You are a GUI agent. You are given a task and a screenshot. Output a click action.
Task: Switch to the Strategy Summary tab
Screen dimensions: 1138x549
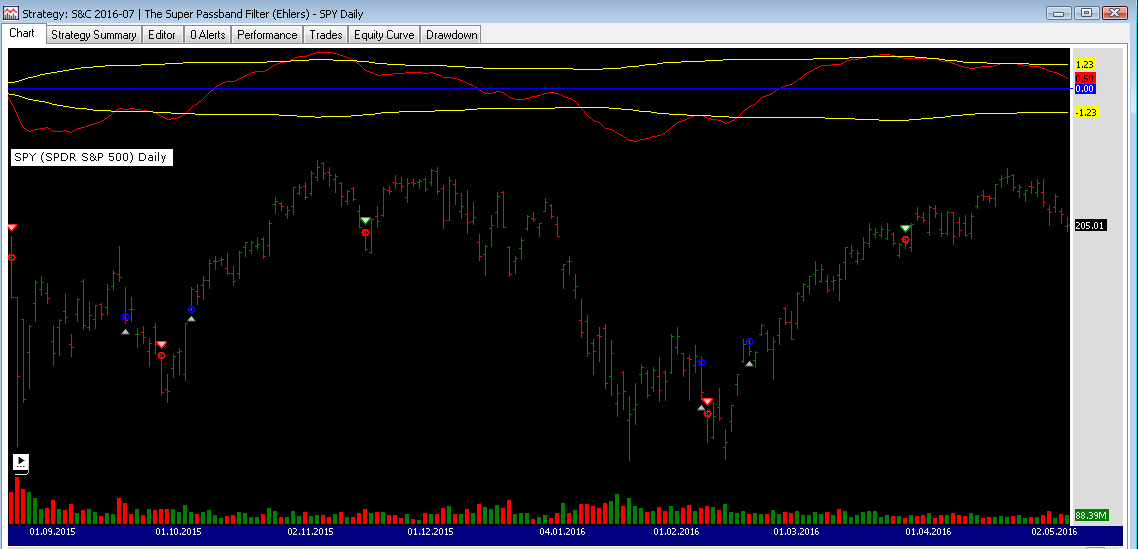(93, 35)
